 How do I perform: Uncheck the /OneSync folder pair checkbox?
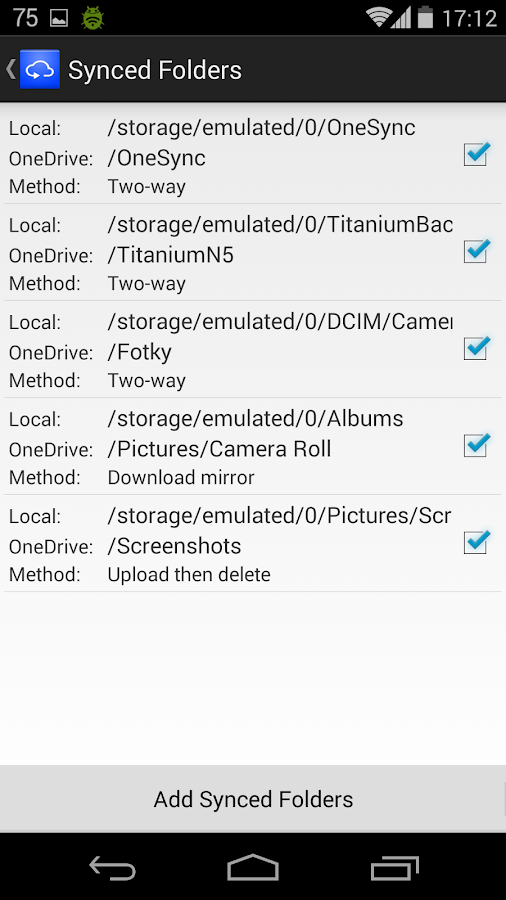pos(476,154)
